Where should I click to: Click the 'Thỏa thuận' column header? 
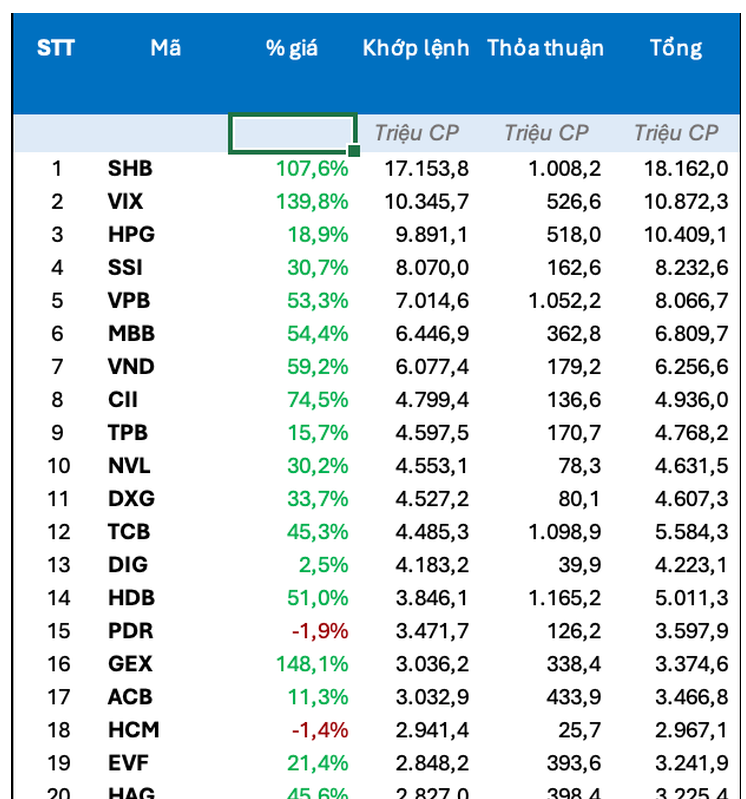tap(546, 48)
